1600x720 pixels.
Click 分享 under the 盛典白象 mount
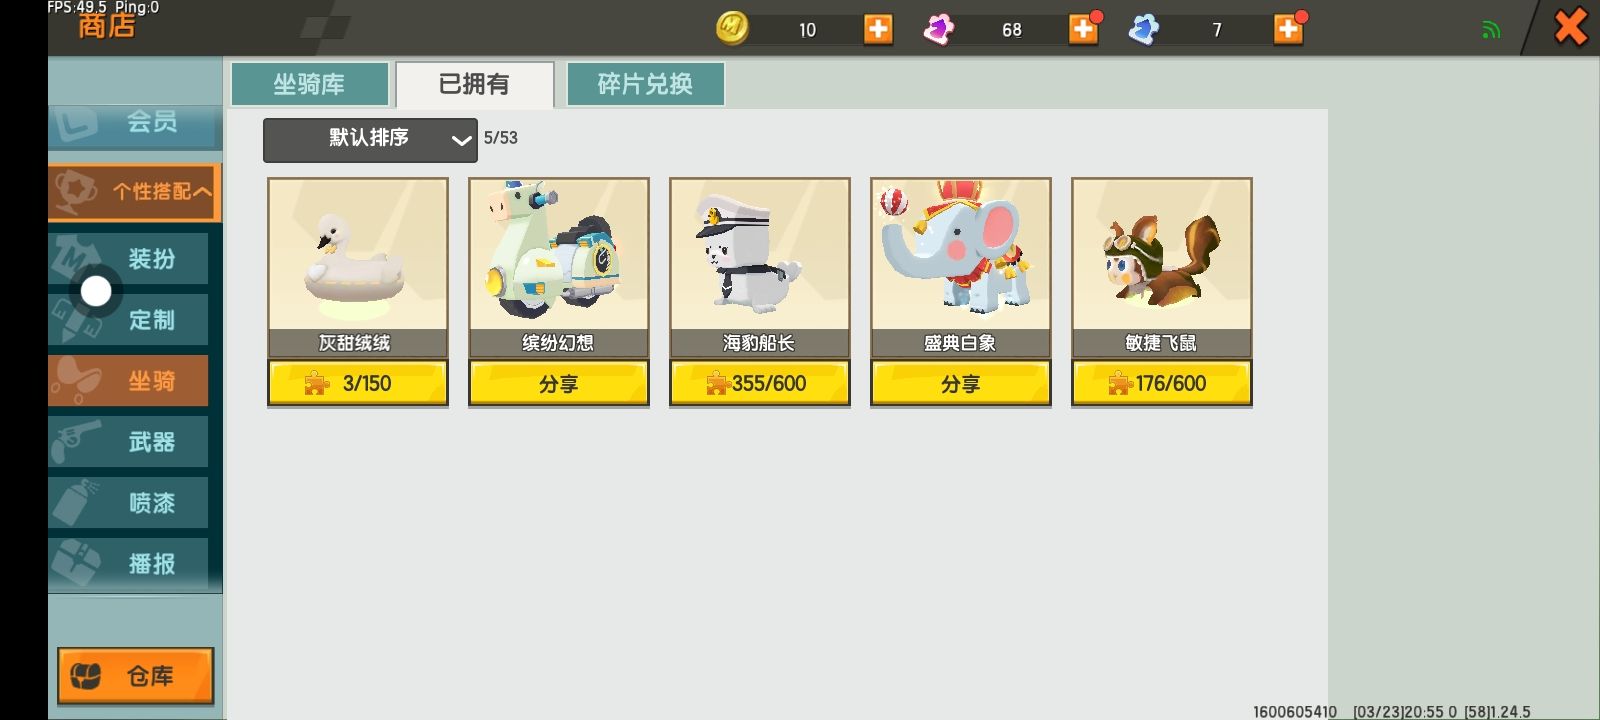point(960,384)
